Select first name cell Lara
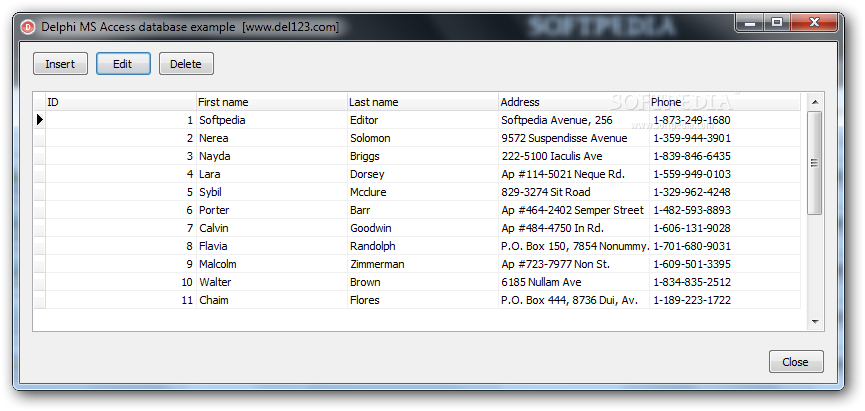This screenshot has height=411, width=865. (x=272, y=174)
